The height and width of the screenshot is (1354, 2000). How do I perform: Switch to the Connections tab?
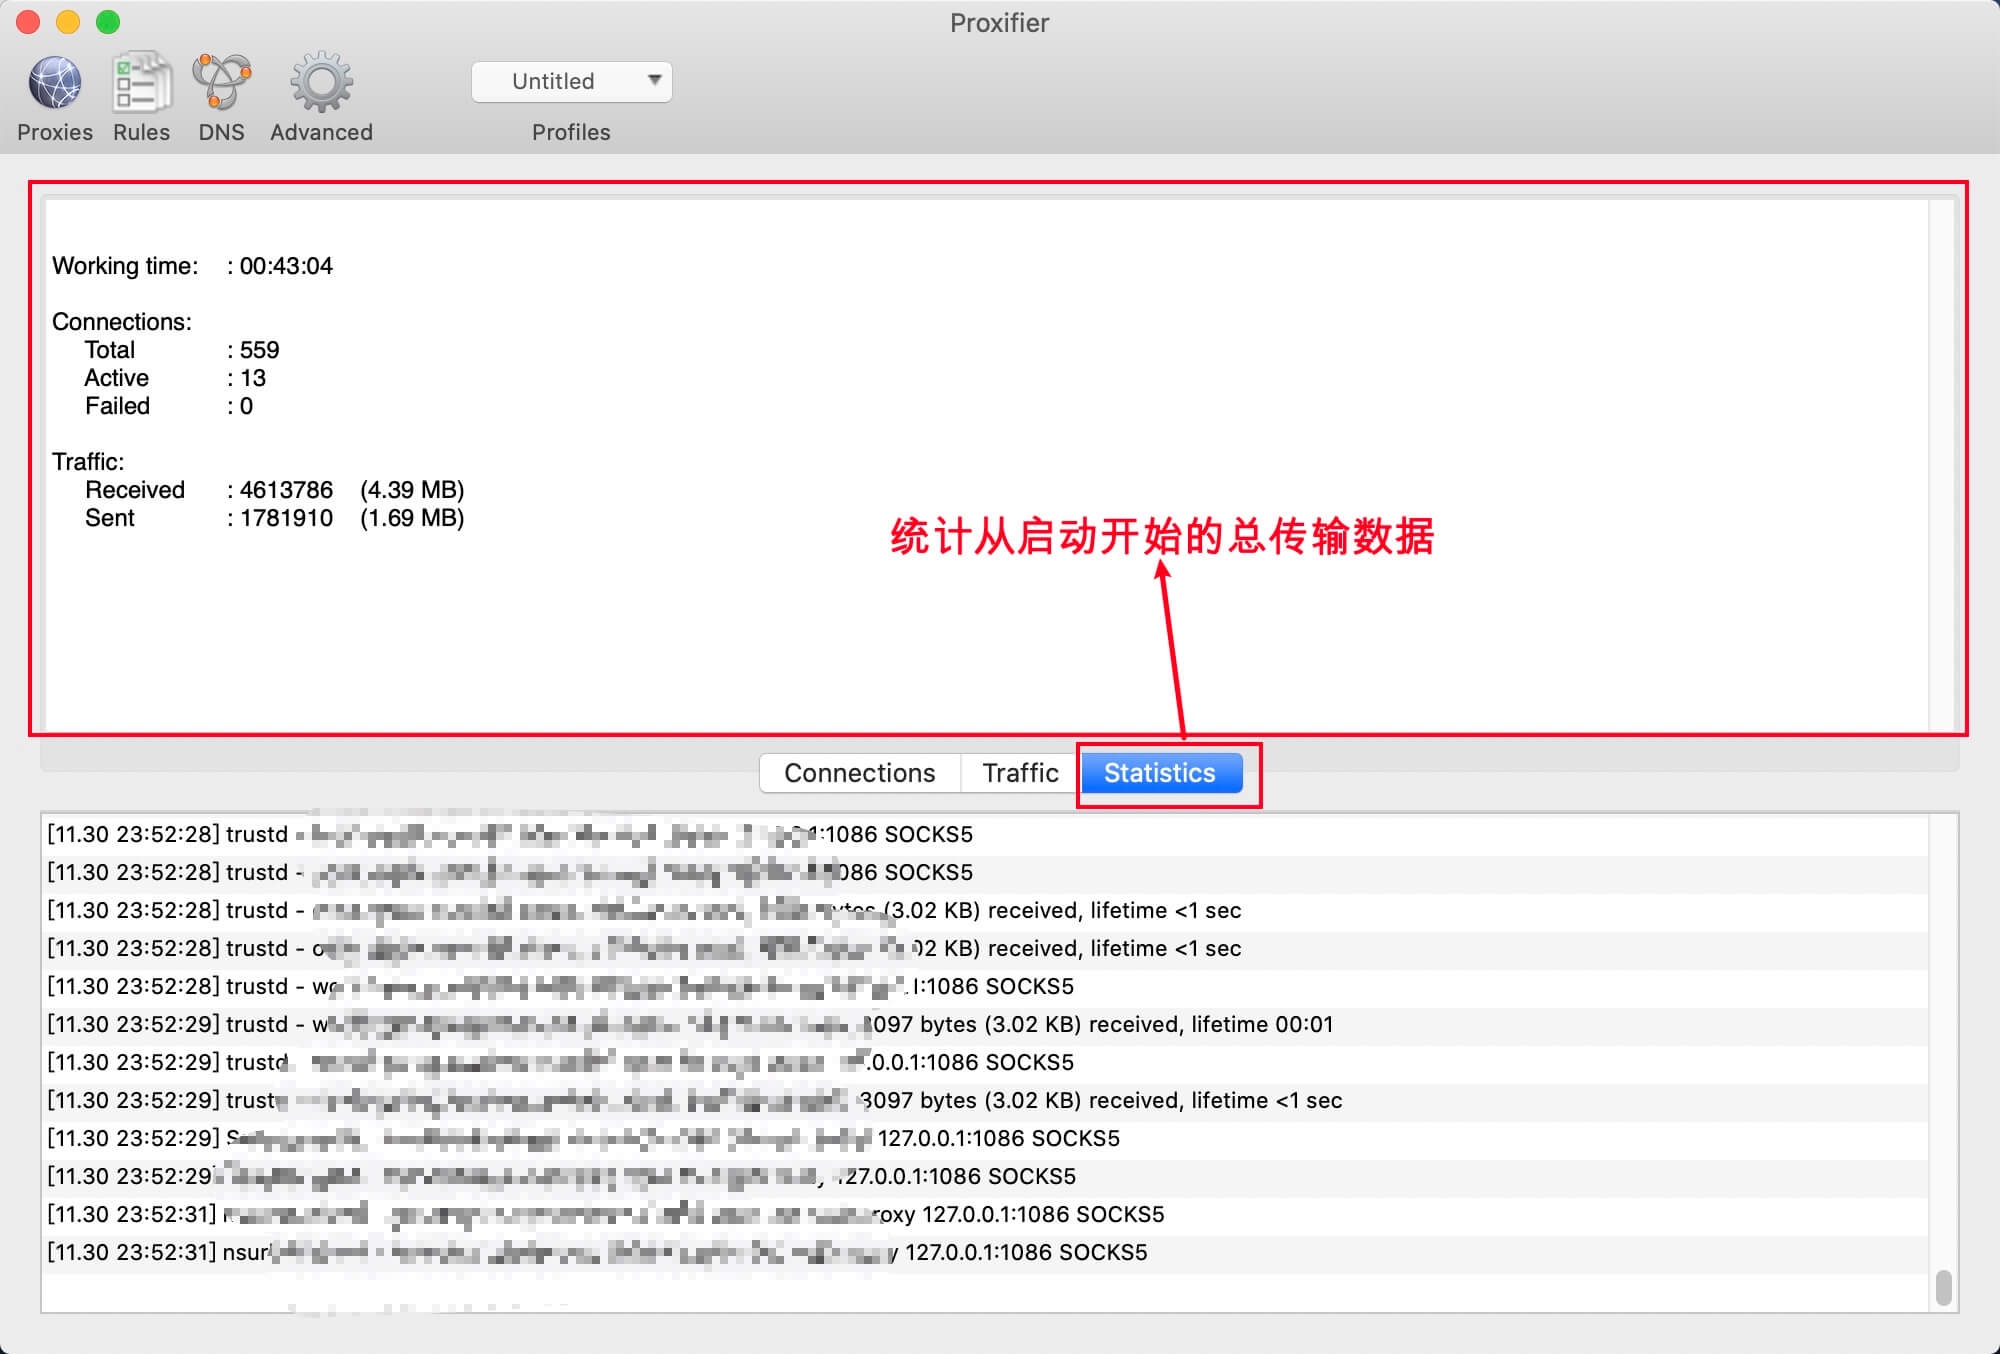(x=860, y=773)
